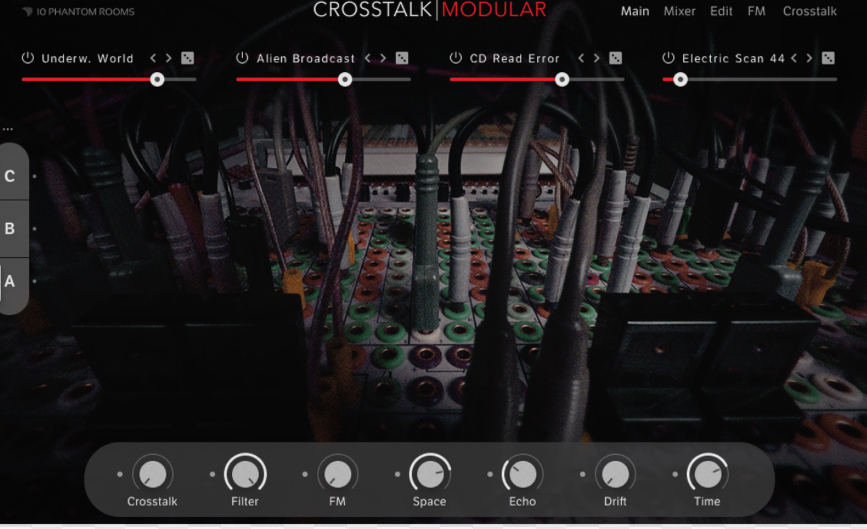867x529 pixels.
Task: Select previous sound for Electric Scan 44
Action: click(794, 58)
